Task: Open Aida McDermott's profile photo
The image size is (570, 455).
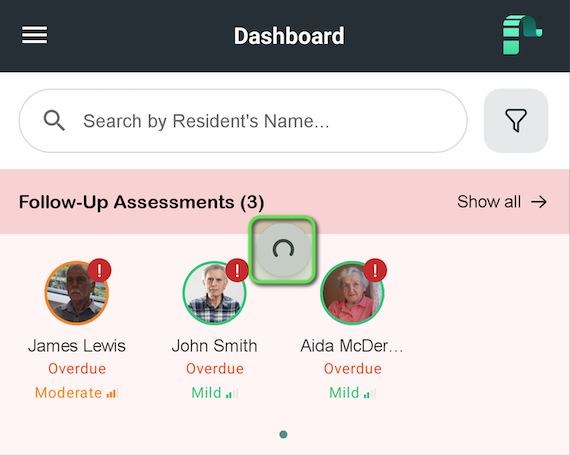Action: click(x=352, y=293)
